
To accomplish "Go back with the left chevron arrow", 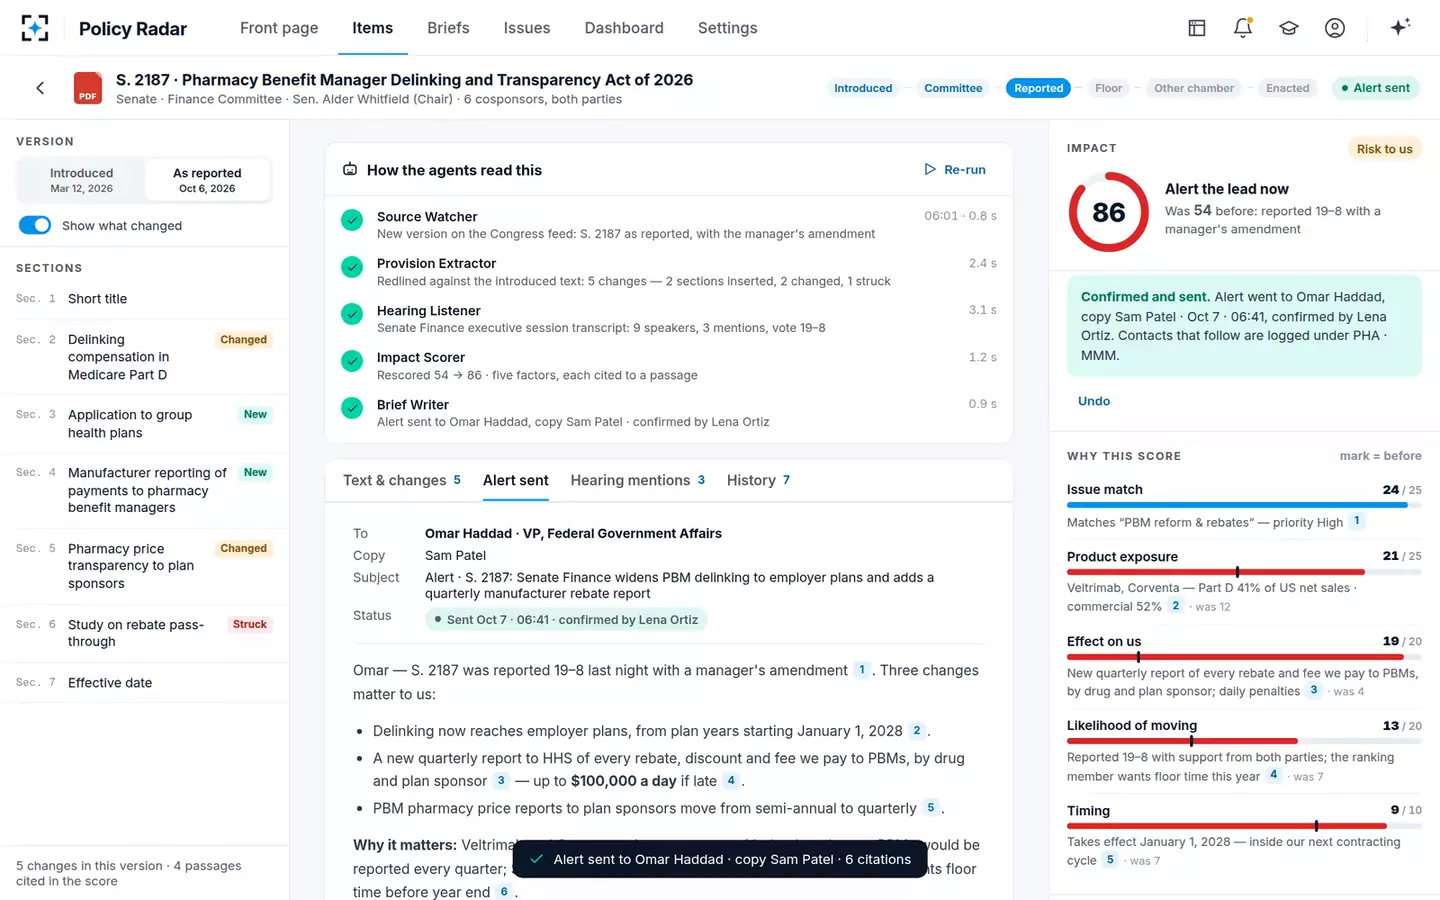I will (40, 88).
